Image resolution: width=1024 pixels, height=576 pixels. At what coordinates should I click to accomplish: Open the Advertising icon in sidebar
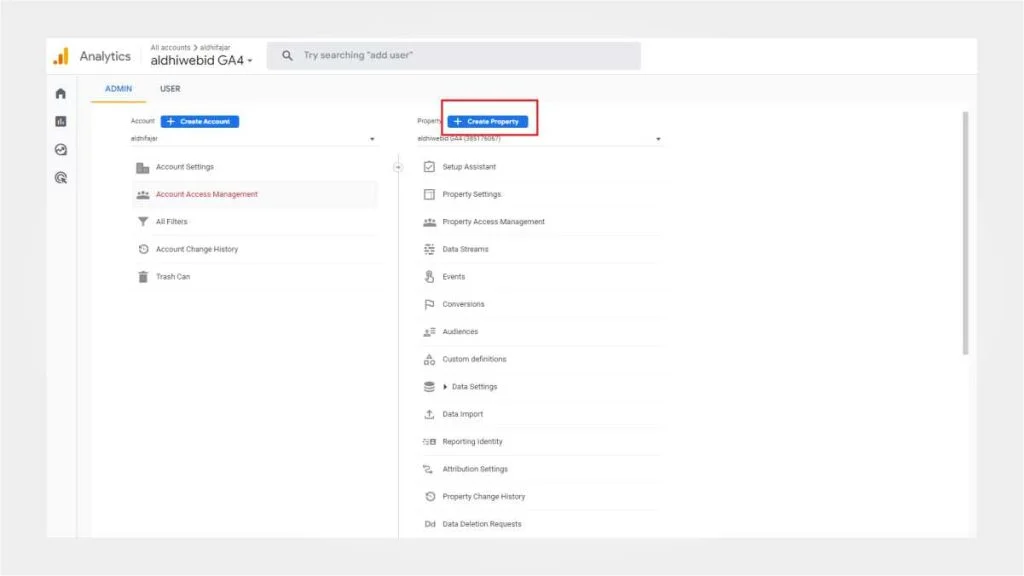coord(61,178)
